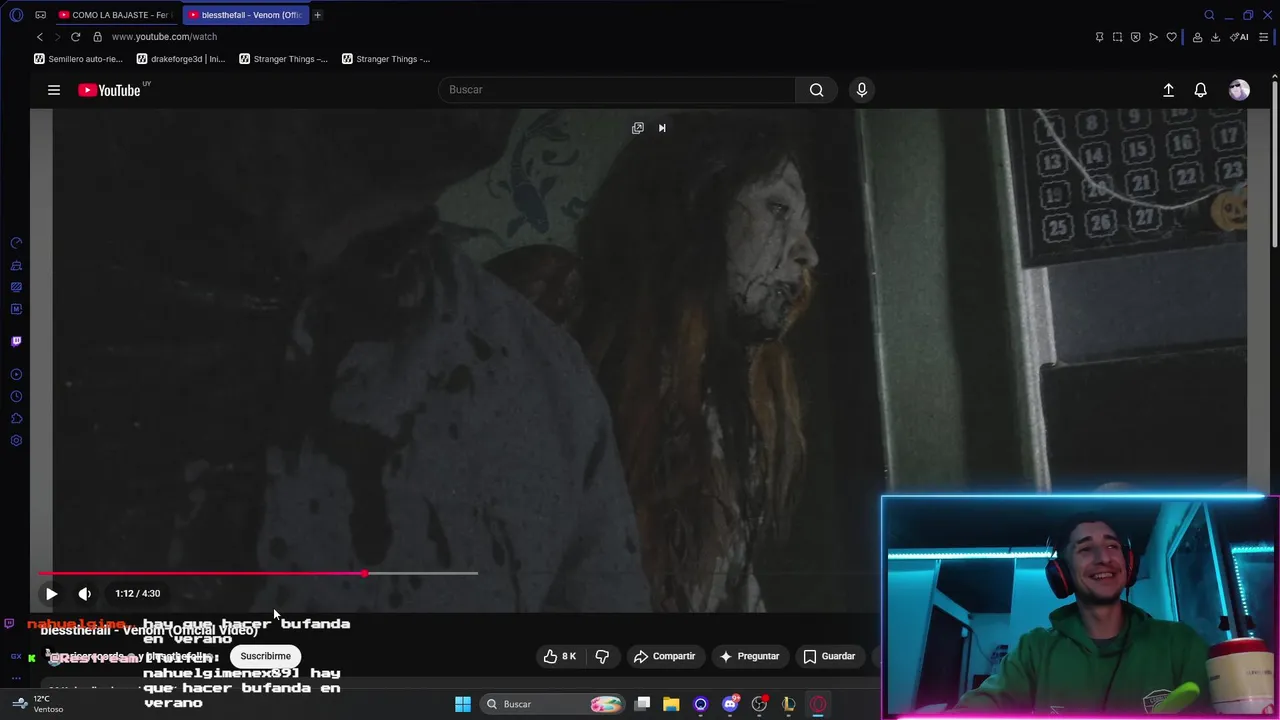Click YouTube search magnifier button
The image size is (1280, 720).
817,90
